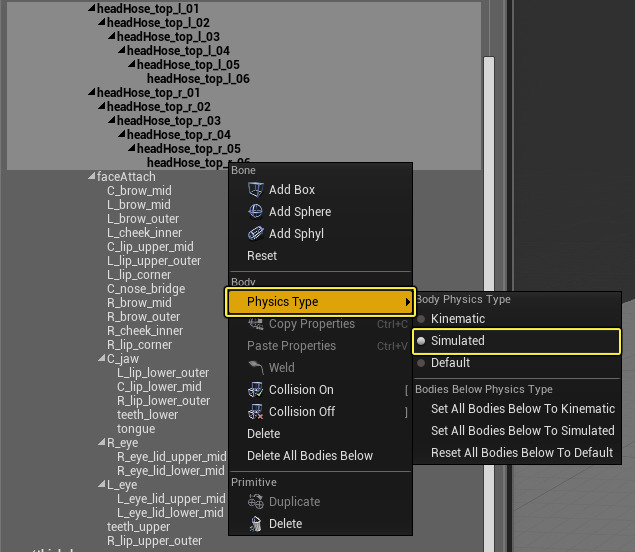Viewport: 635px width, 552px height.
Task: Select the C_brow_mid bone
Action: coord(139,191)
